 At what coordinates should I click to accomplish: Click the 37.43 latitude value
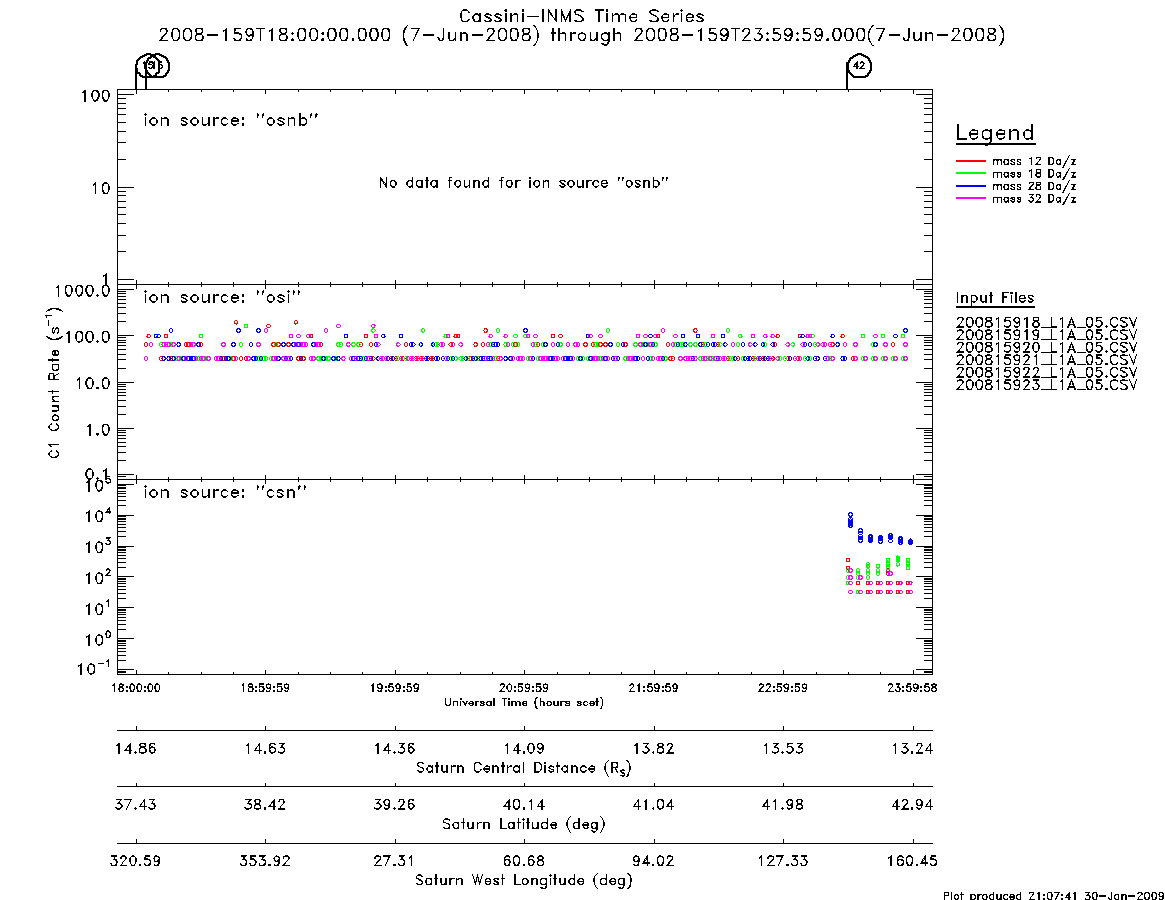pyautogui.click(x=136, y=805)
